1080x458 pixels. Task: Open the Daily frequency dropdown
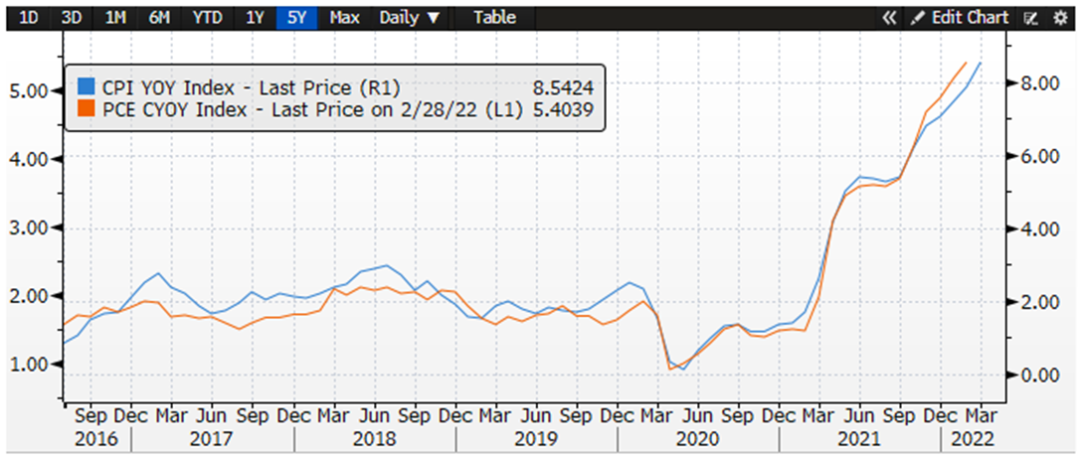pyautogui.click(x=409, y=18)
